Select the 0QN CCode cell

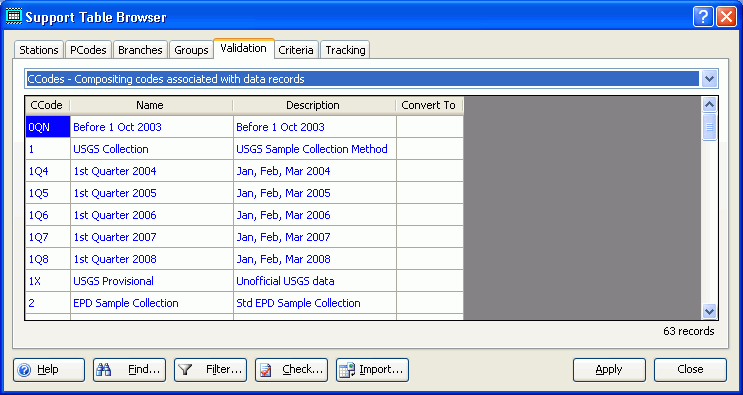pos(48,127)
